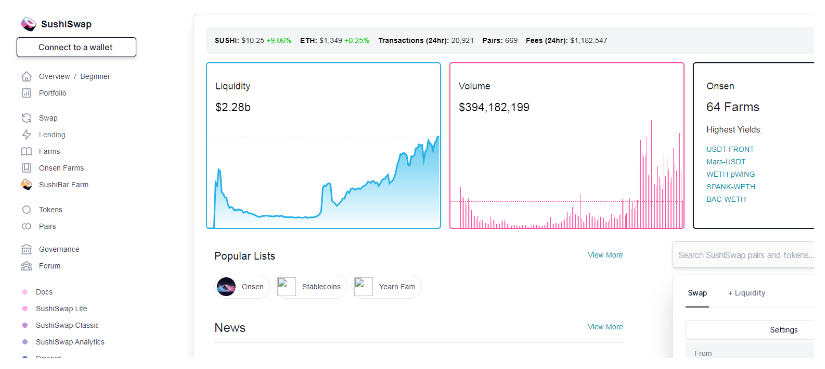This screenshot has height=369, width=825.
Task: Select the Tokens circle icon
Action: (26, 210)
